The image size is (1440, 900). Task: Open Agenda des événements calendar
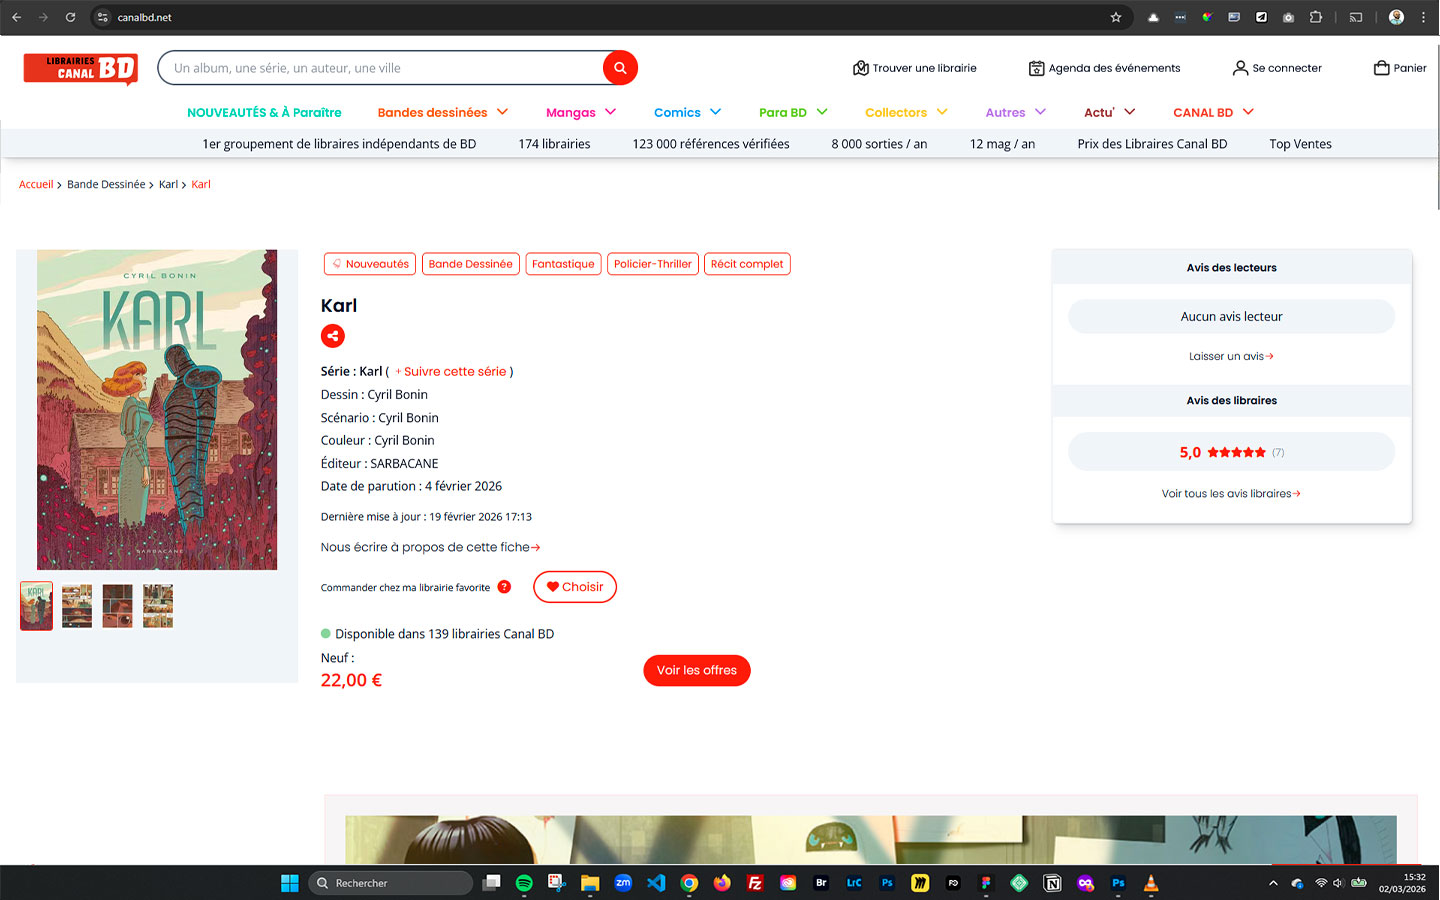point(1036,68)
